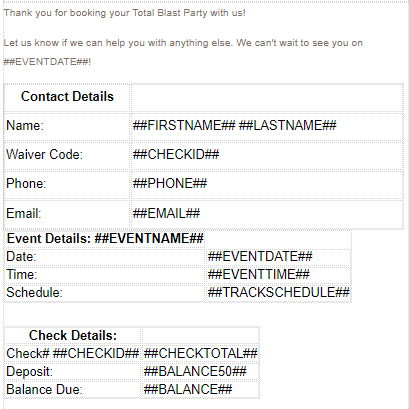The image size is (409, 409).
Task: Click the ##LASTNAME## placeholder
Action: click(288, 126)
